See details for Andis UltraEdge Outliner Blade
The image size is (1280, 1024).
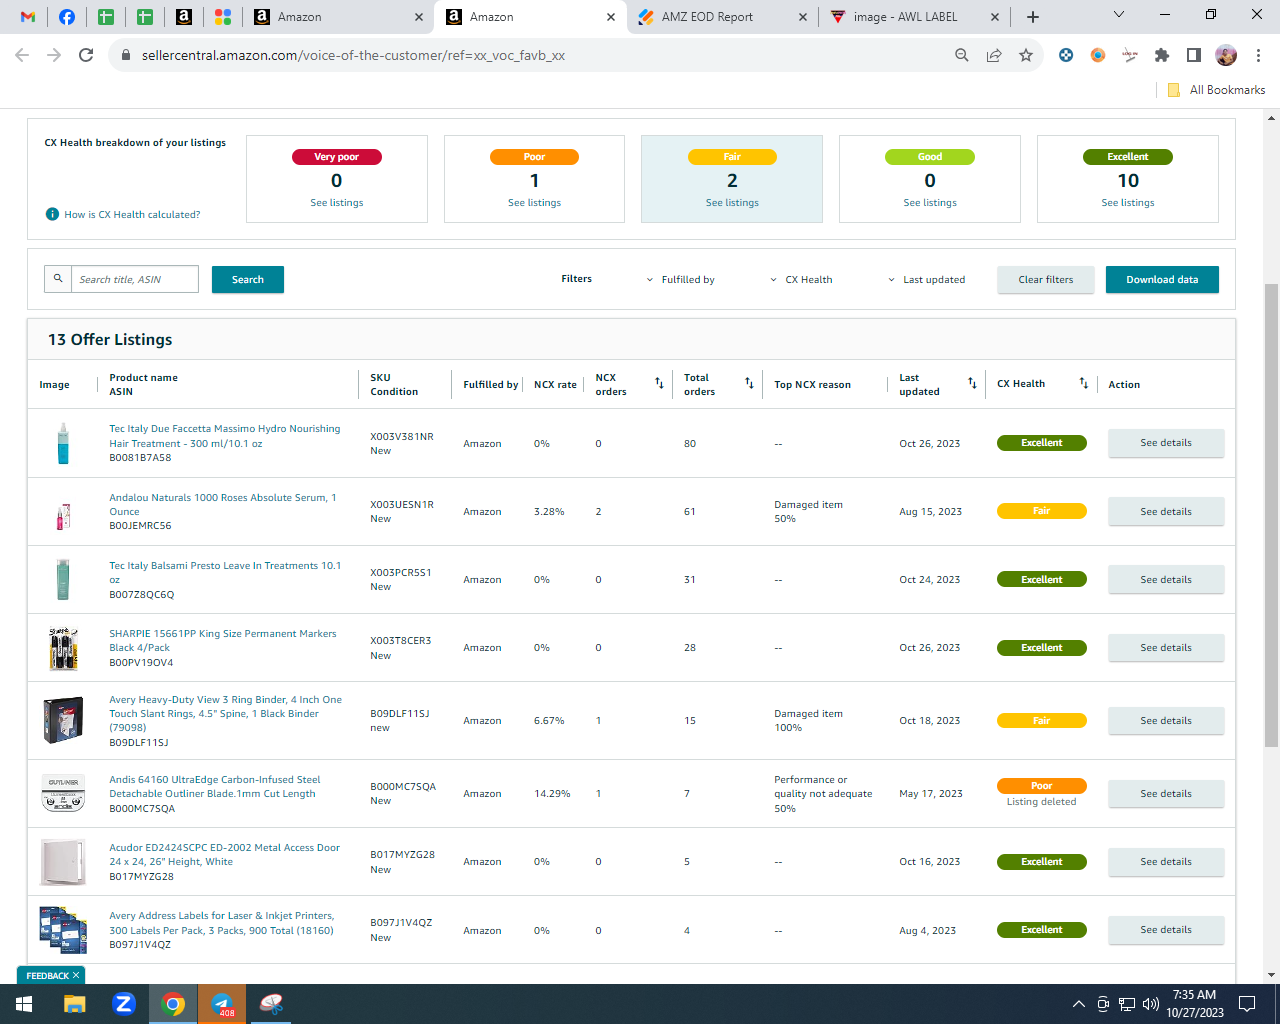pos(1166,794)
